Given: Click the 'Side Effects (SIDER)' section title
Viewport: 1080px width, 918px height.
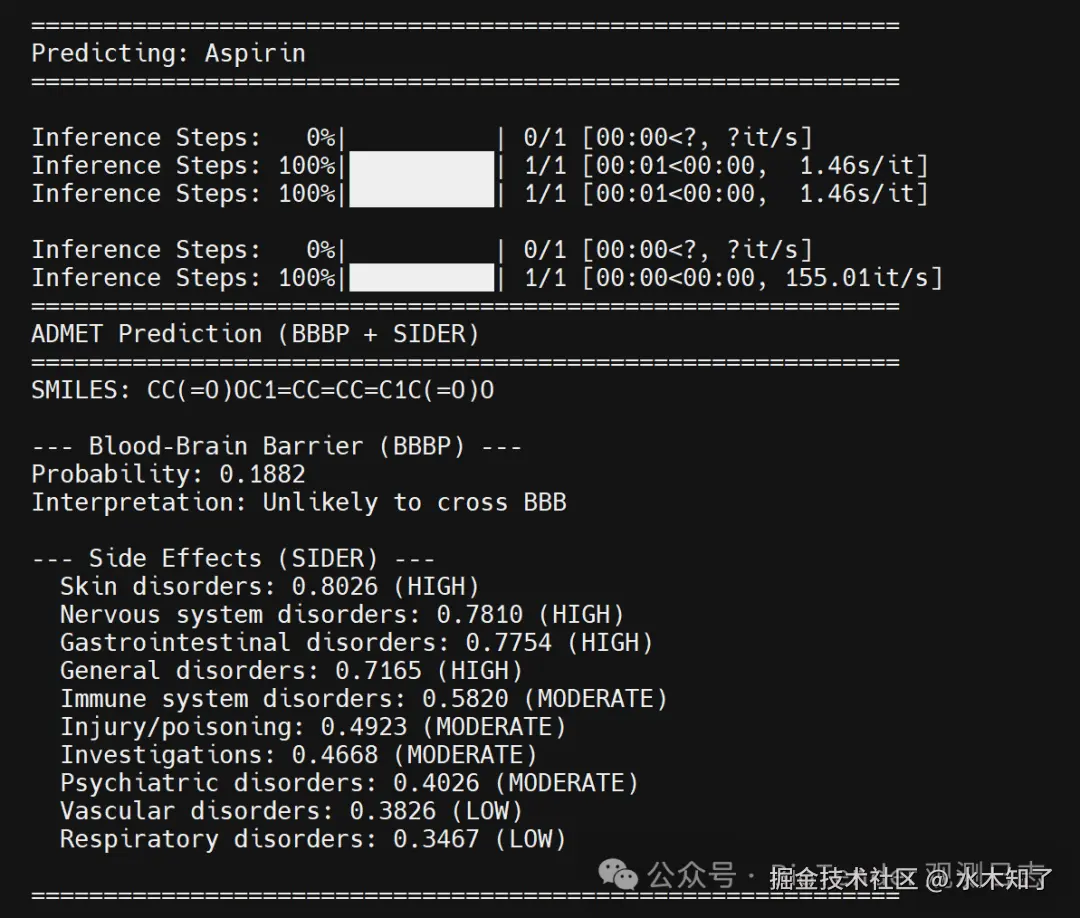Looking at the screenshot, I should (233, 559).
